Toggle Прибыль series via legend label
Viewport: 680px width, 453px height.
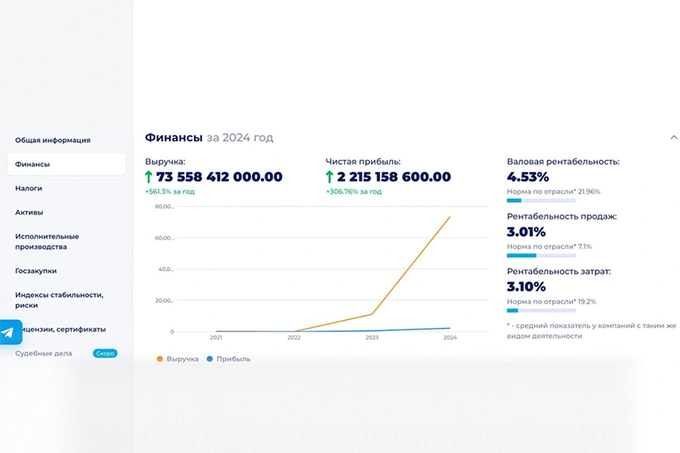coord(233,358)
